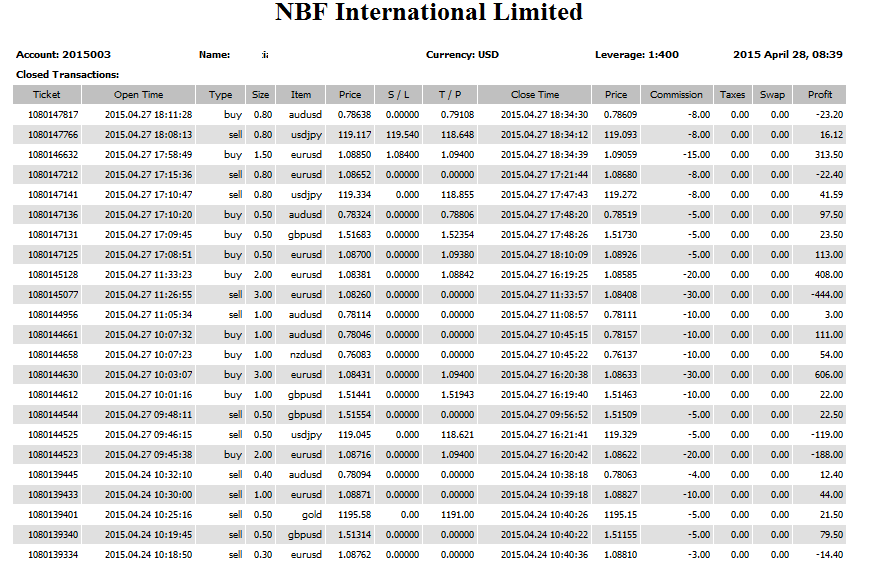
Task: Select ticket number 1080144661
Action: click(53, 334)
